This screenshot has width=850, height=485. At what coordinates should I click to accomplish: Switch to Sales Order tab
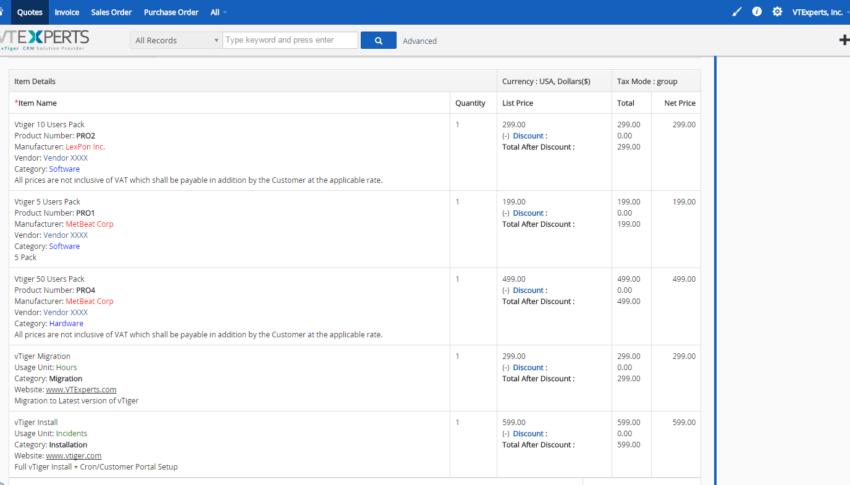pyautogui.click(x=111, y=12)
